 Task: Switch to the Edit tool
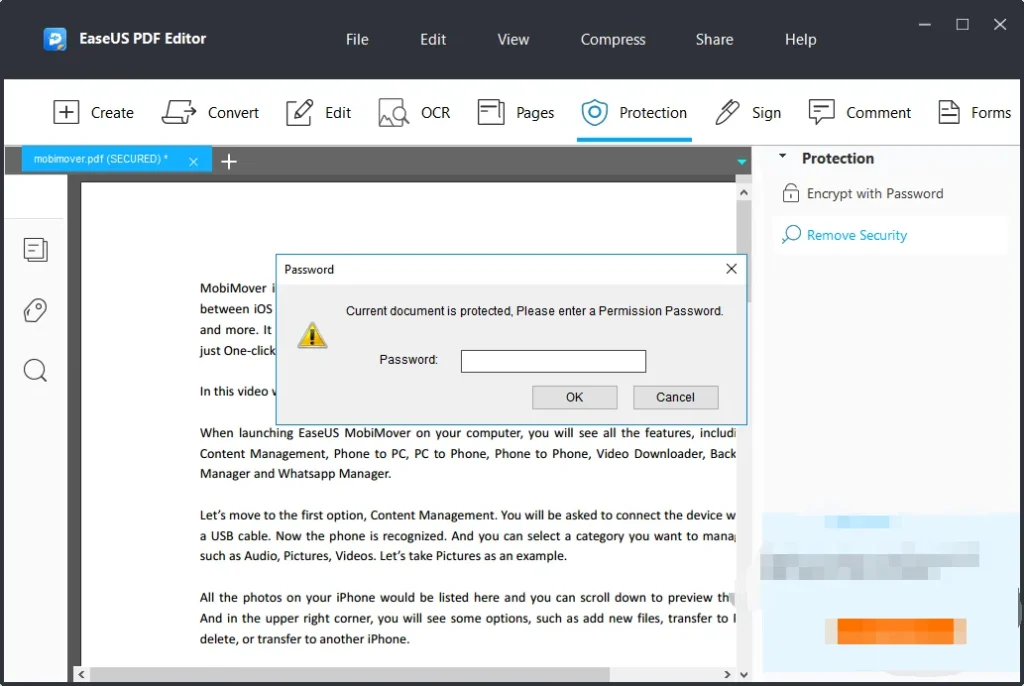[x=319, y=112]
